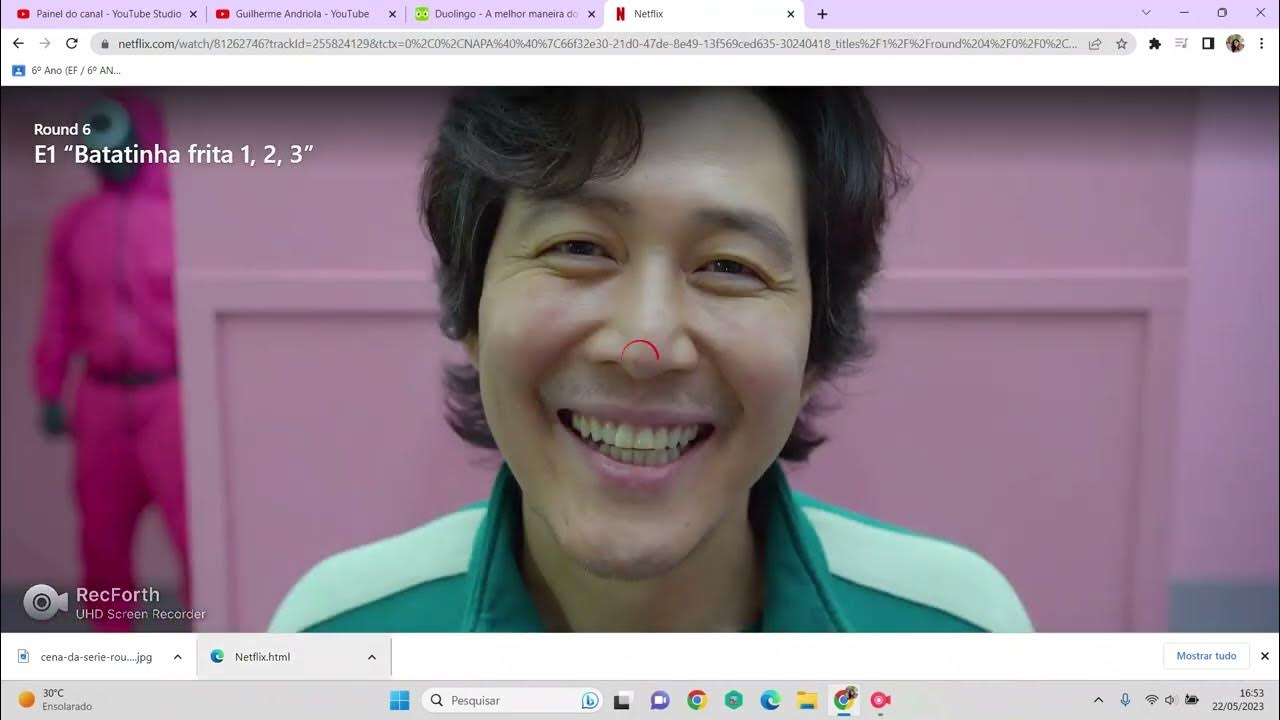The height and width of the screenshot is (720, 1280).
Task: Open downloaded cena-da-serie-rou....jpg file
Action: (87, 657)
